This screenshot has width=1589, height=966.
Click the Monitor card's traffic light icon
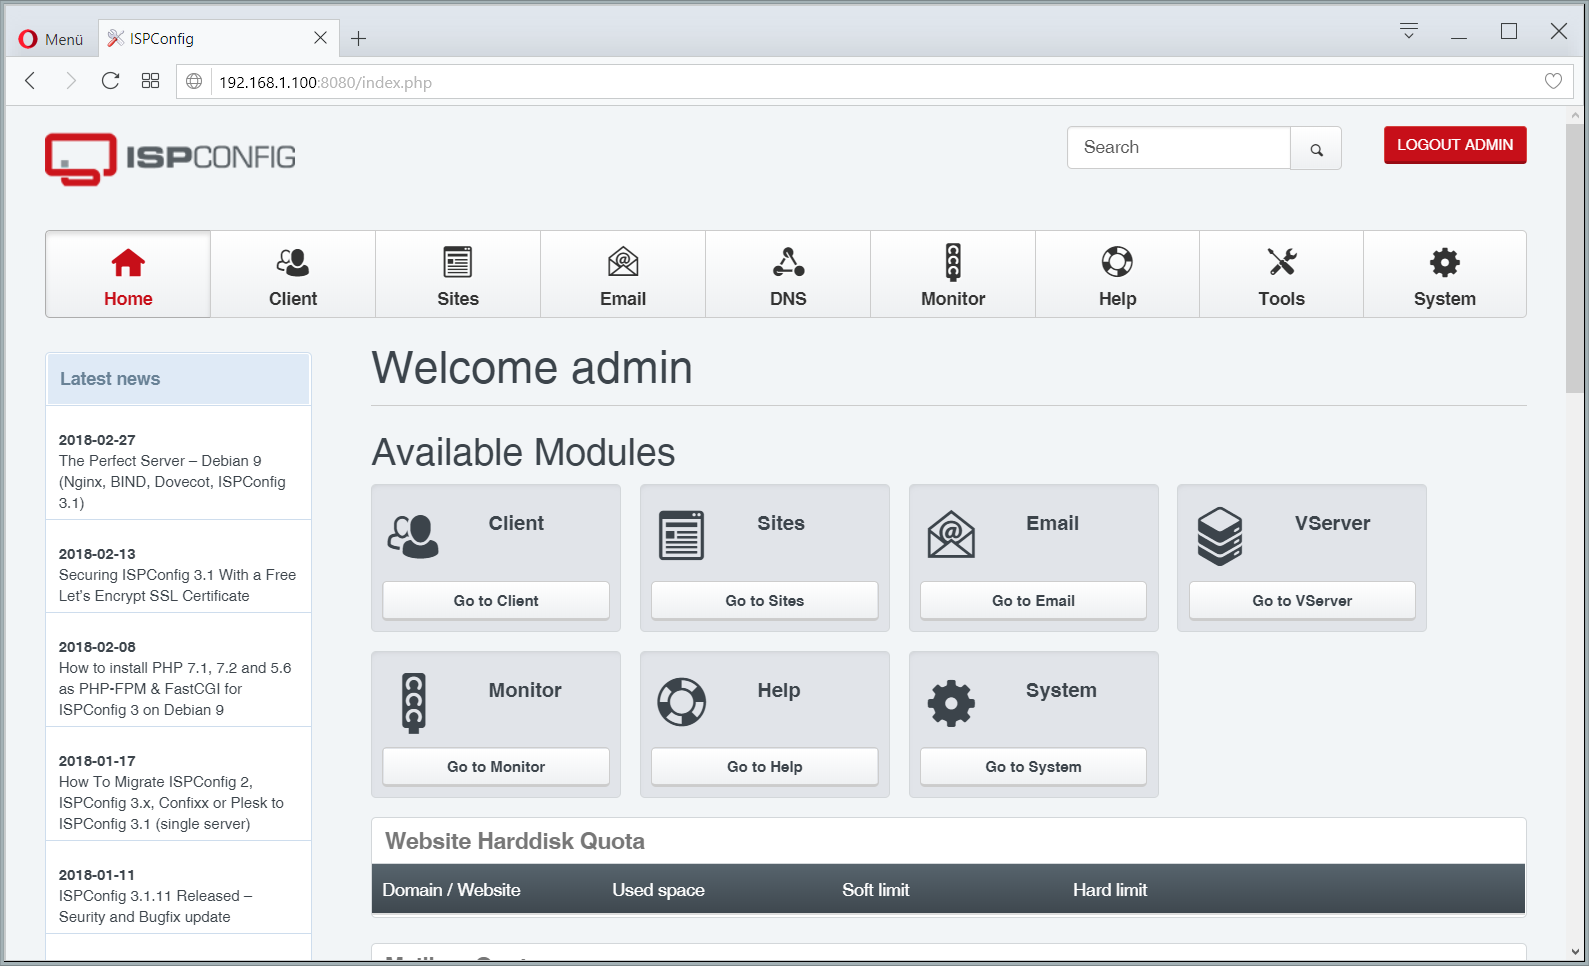tap(413, 703)
